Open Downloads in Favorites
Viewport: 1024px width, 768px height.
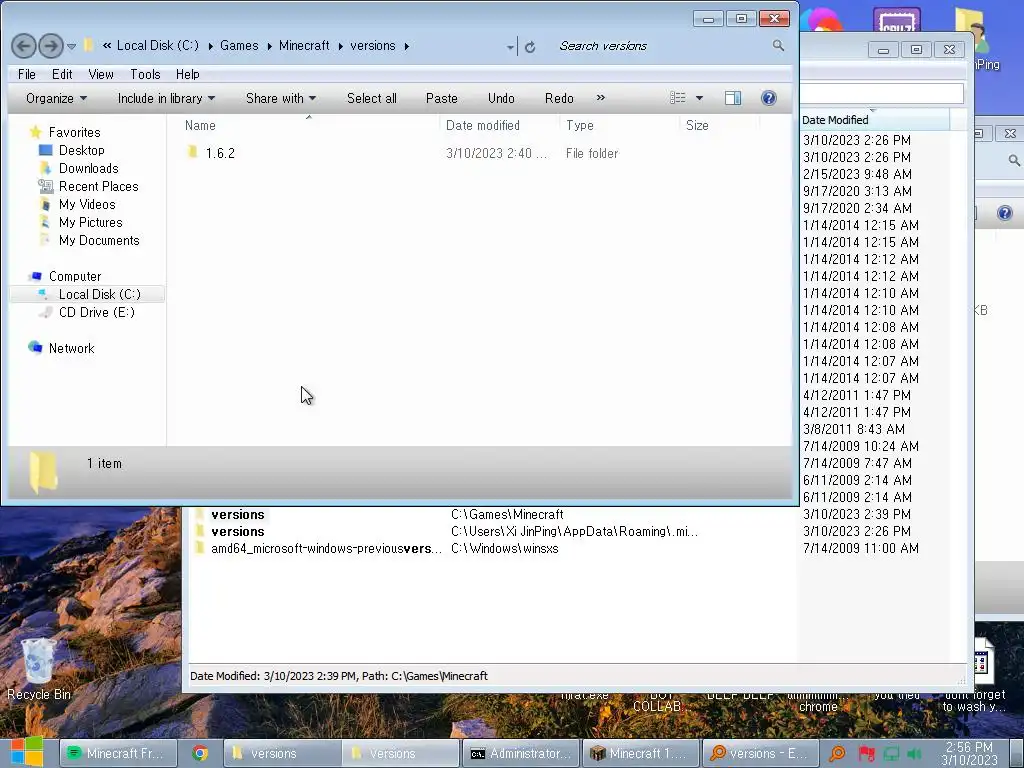[88, 168]
